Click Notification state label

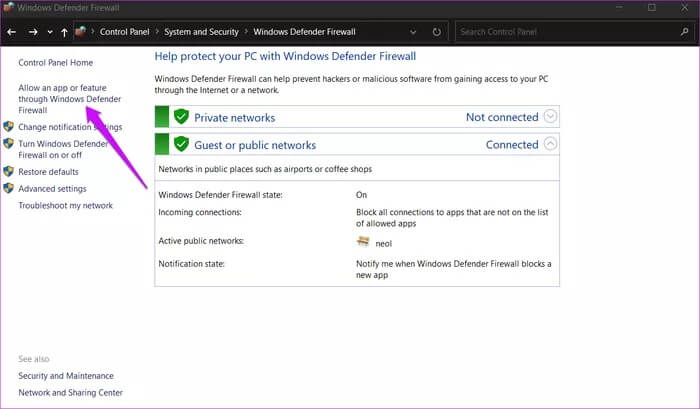[191, 264]
